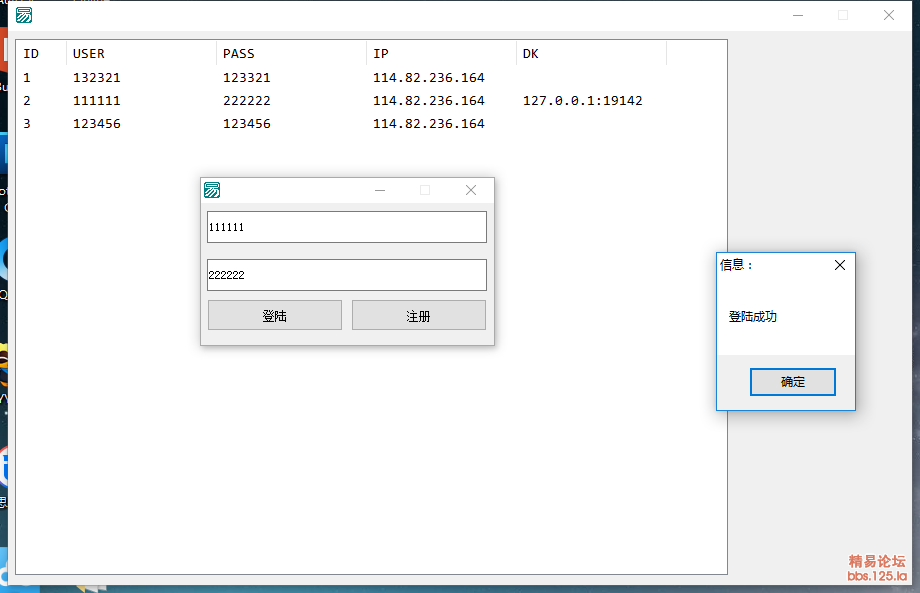Click the PASS column header

[290, 54]
